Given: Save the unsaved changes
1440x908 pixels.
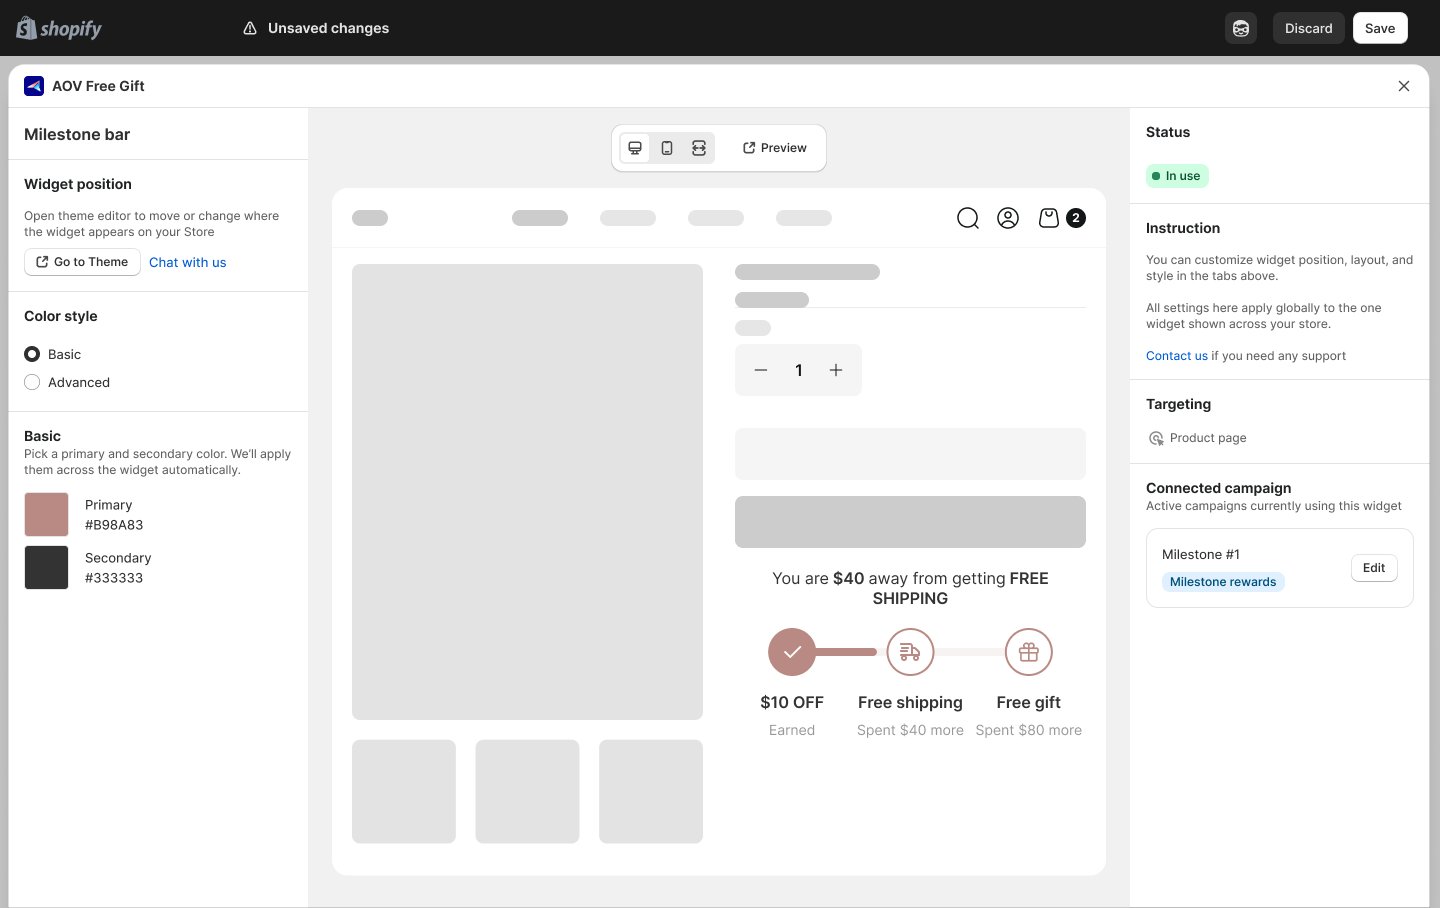Looking at the screenshot, I should [x=1380, y=28].
